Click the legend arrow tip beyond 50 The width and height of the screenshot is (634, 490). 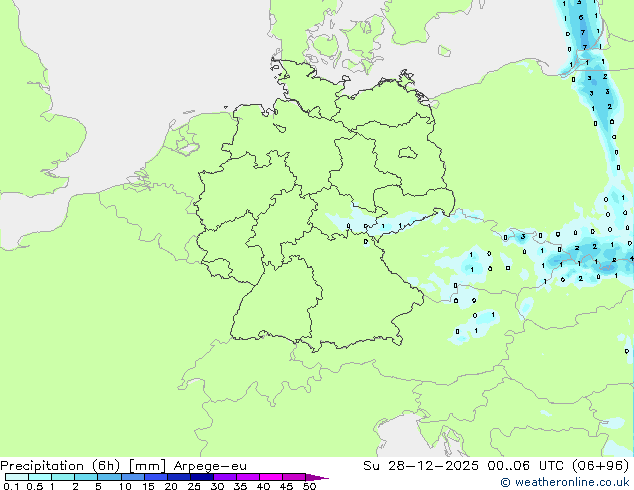click(317, 477)
